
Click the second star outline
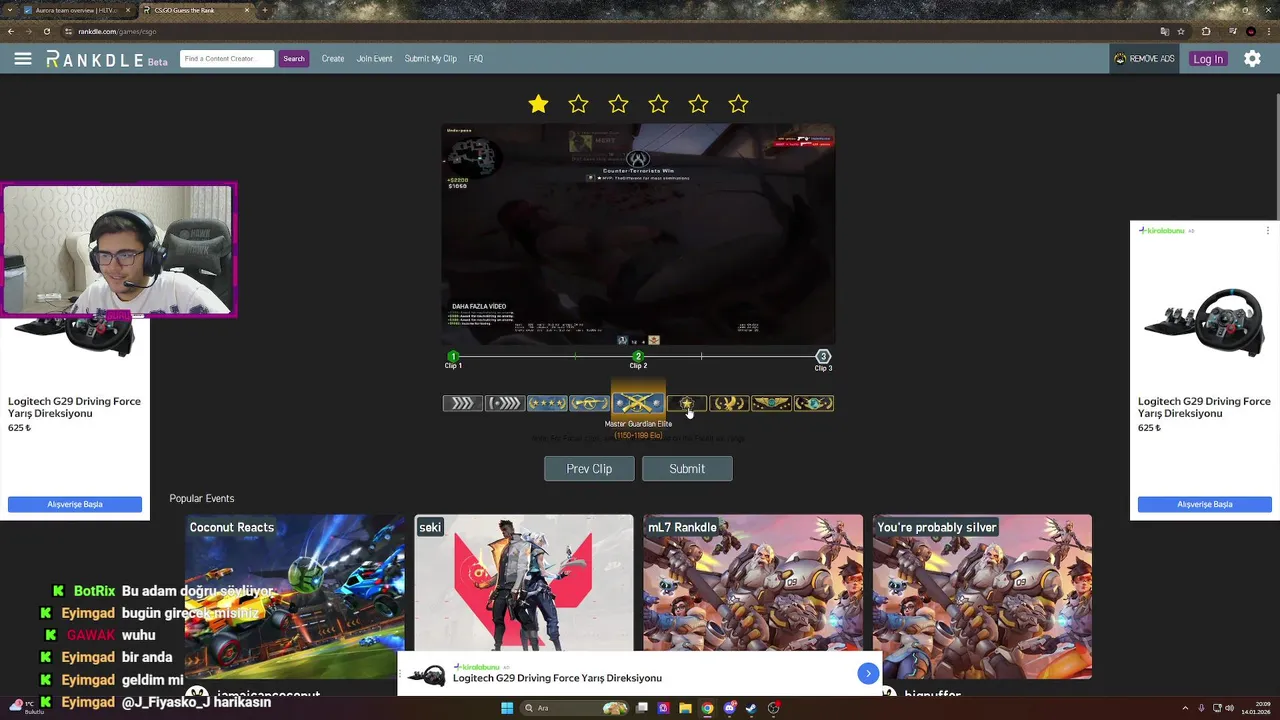pyautogui.click(x=578, y=104)
